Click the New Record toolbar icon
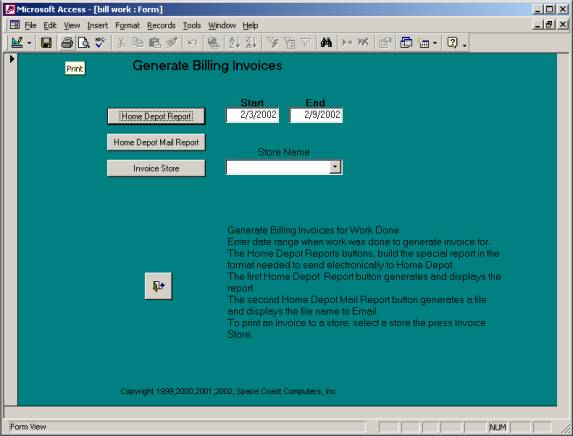The height and width of the screenshot is (436, 573). coord(347,43)
